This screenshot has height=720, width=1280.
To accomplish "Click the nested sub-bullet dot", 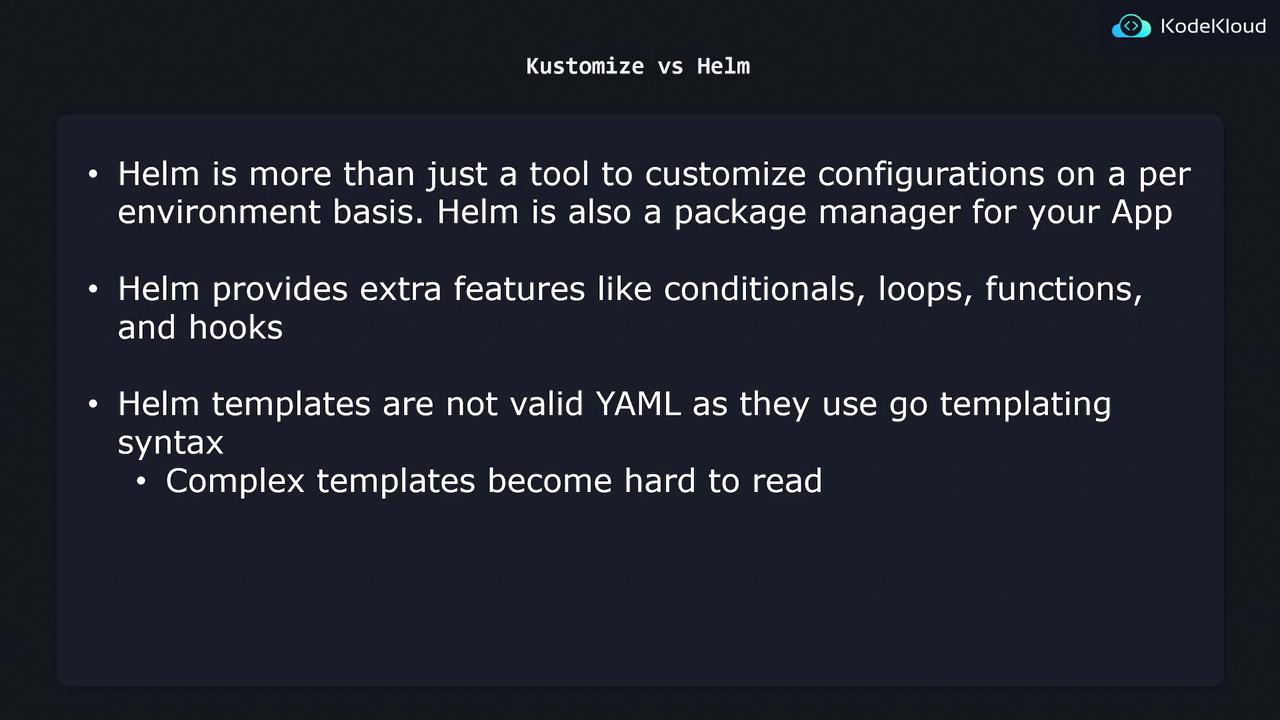I will pyautogui.click(x=141, y=482).
